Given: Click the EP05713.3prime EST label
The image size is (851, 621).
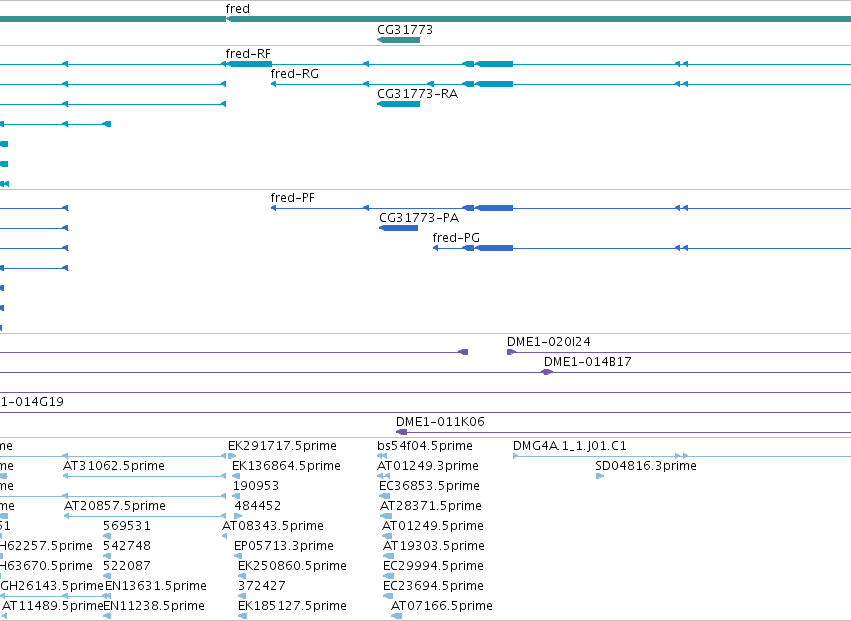Looking at the screenshot, I should (284, 546).
